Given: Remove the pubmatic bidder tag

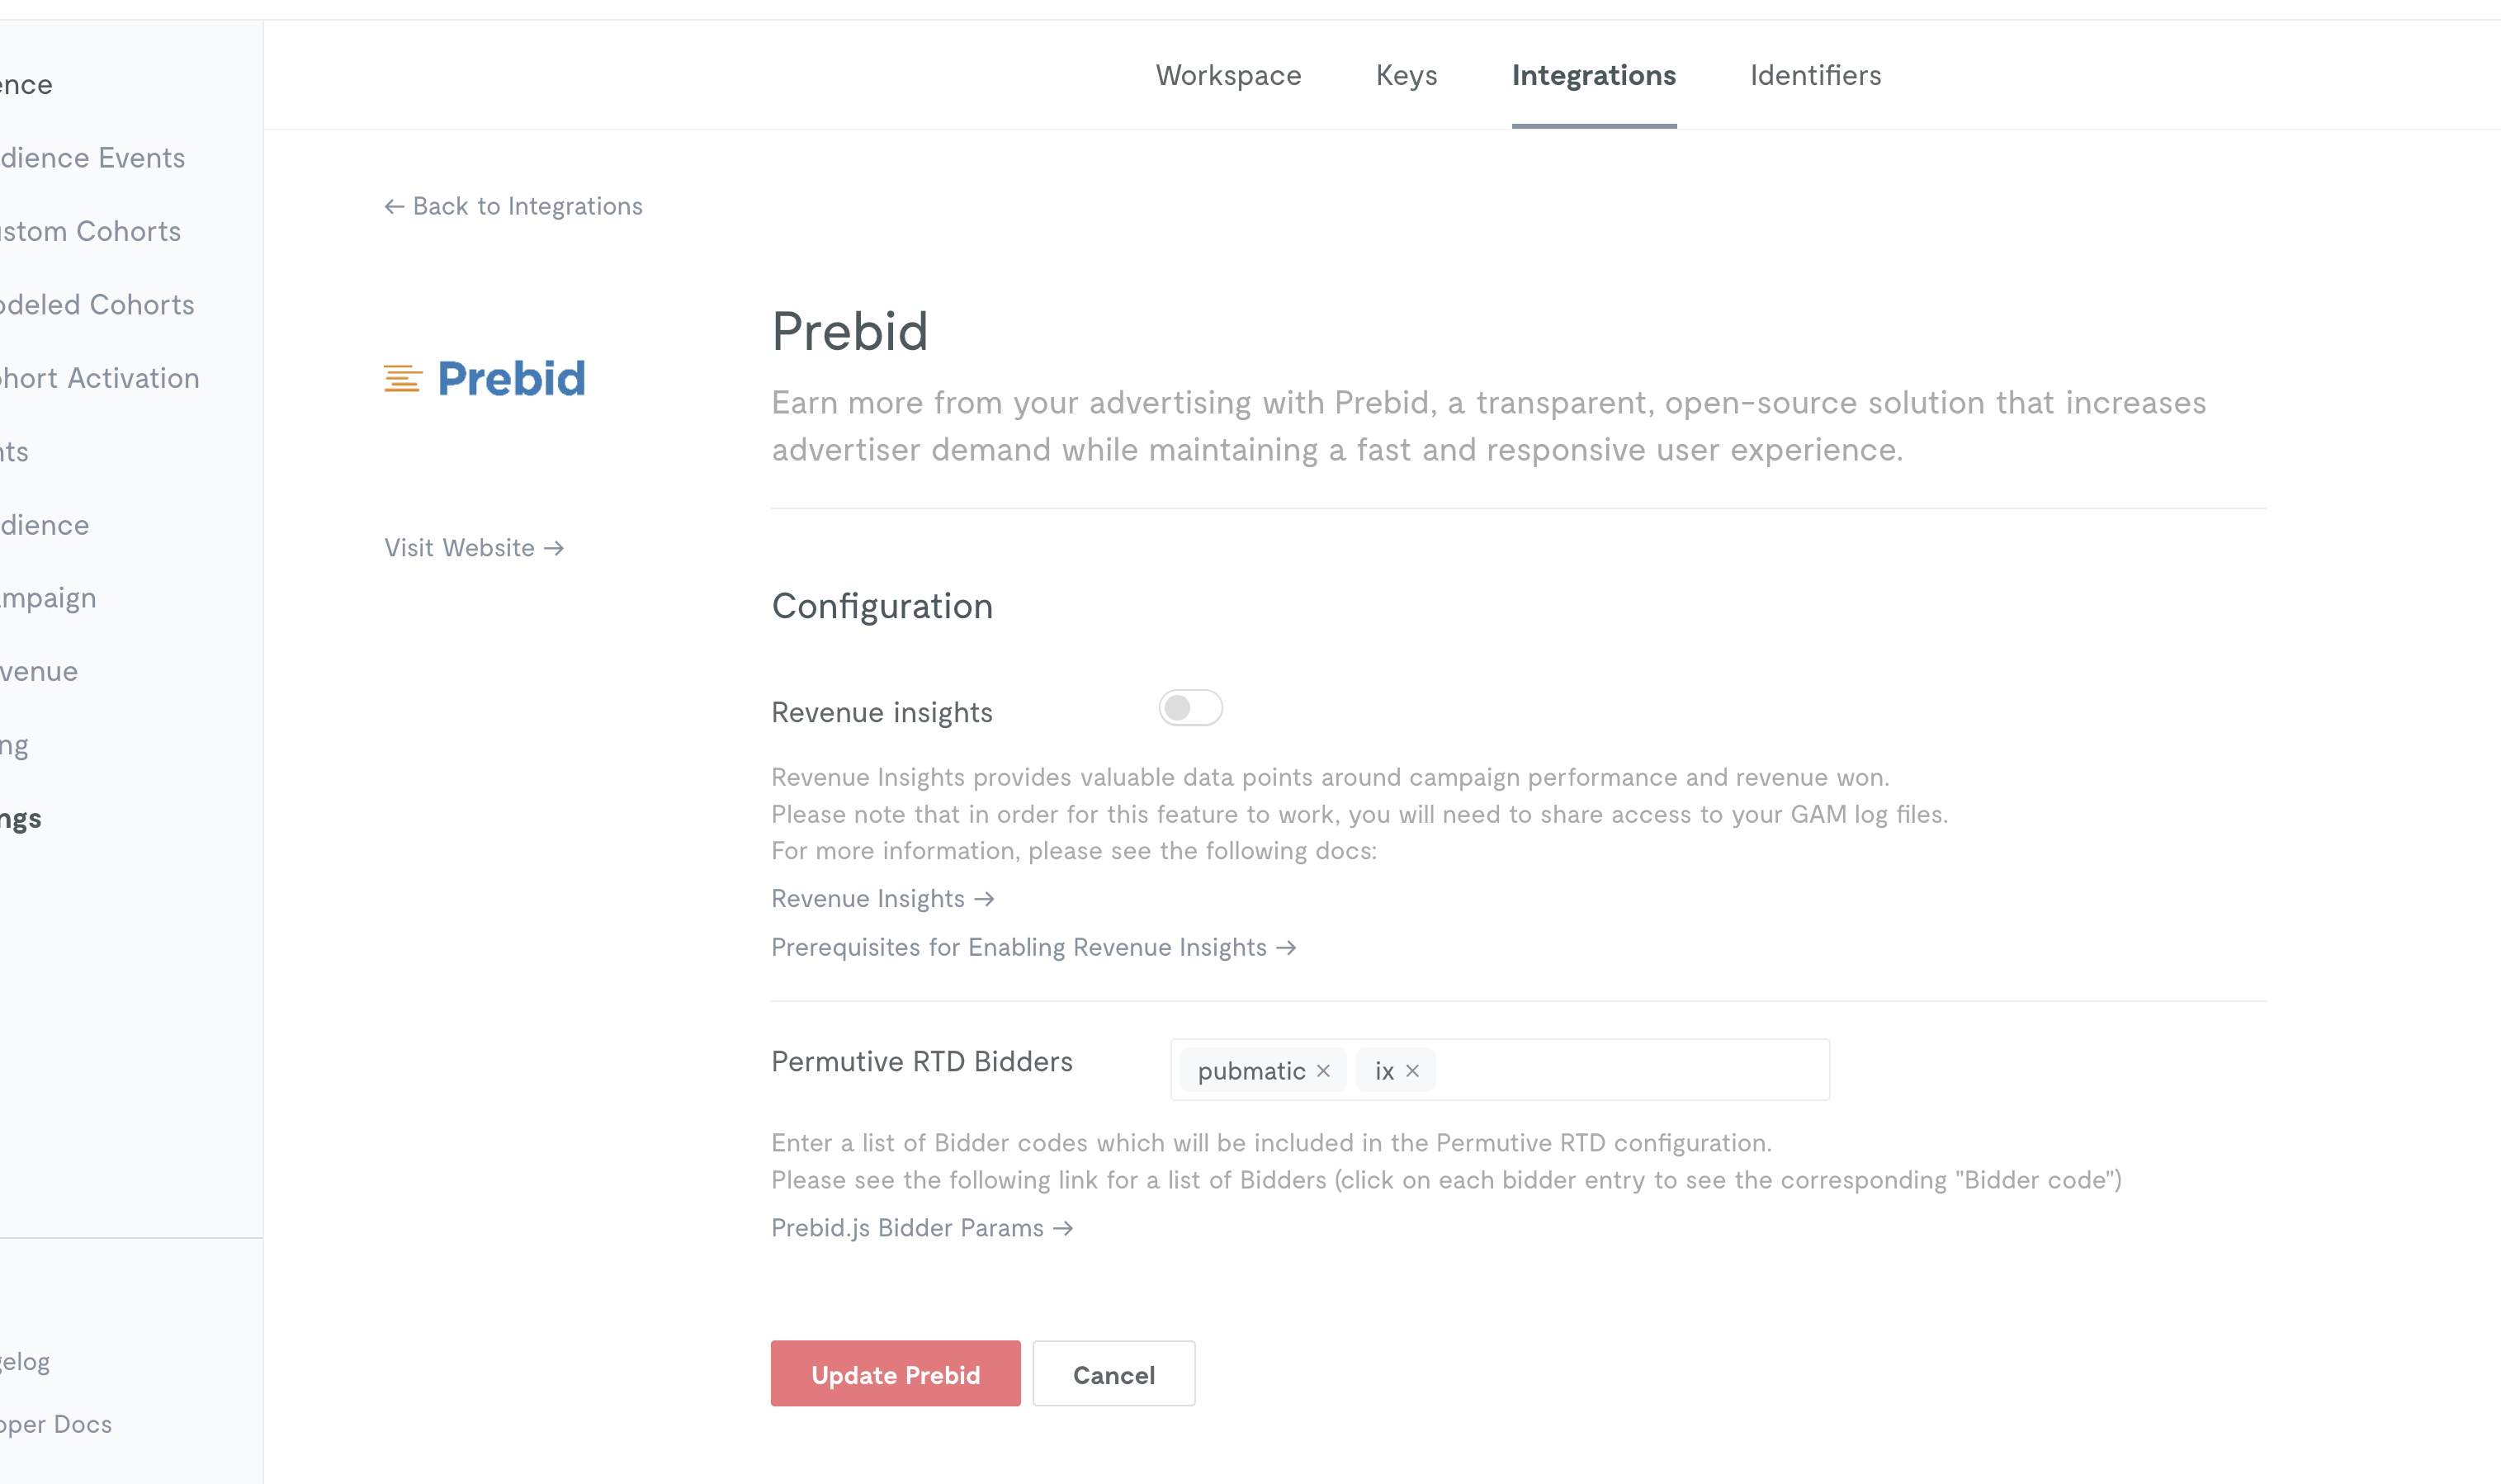Looking at the screenshot, I should pos(1324,1070).
